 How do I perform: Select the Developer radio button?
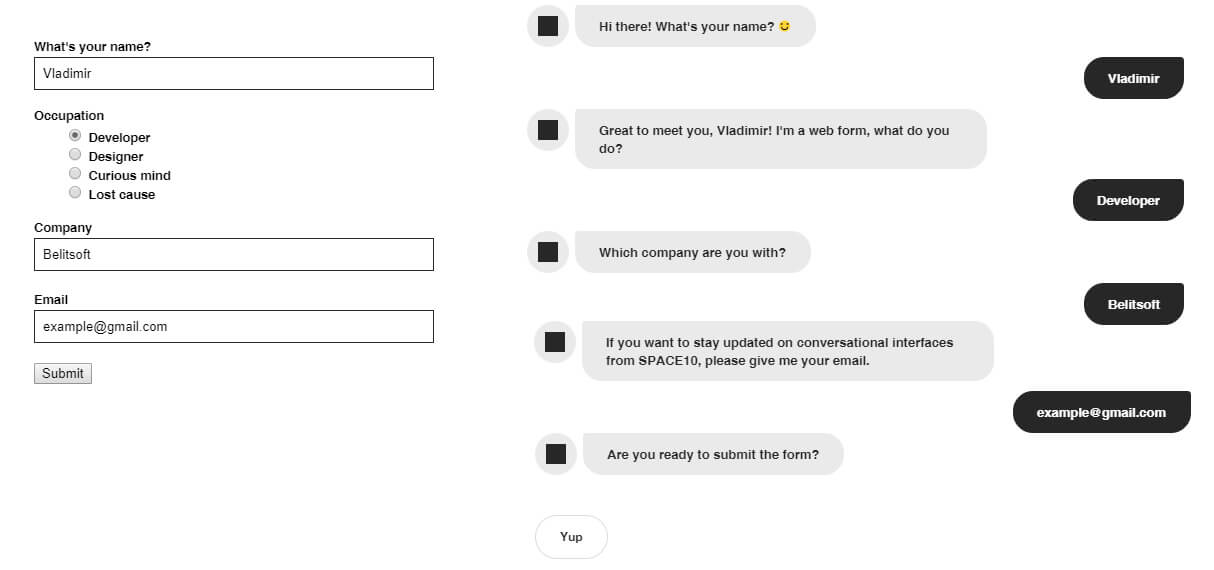coord(75,135)
